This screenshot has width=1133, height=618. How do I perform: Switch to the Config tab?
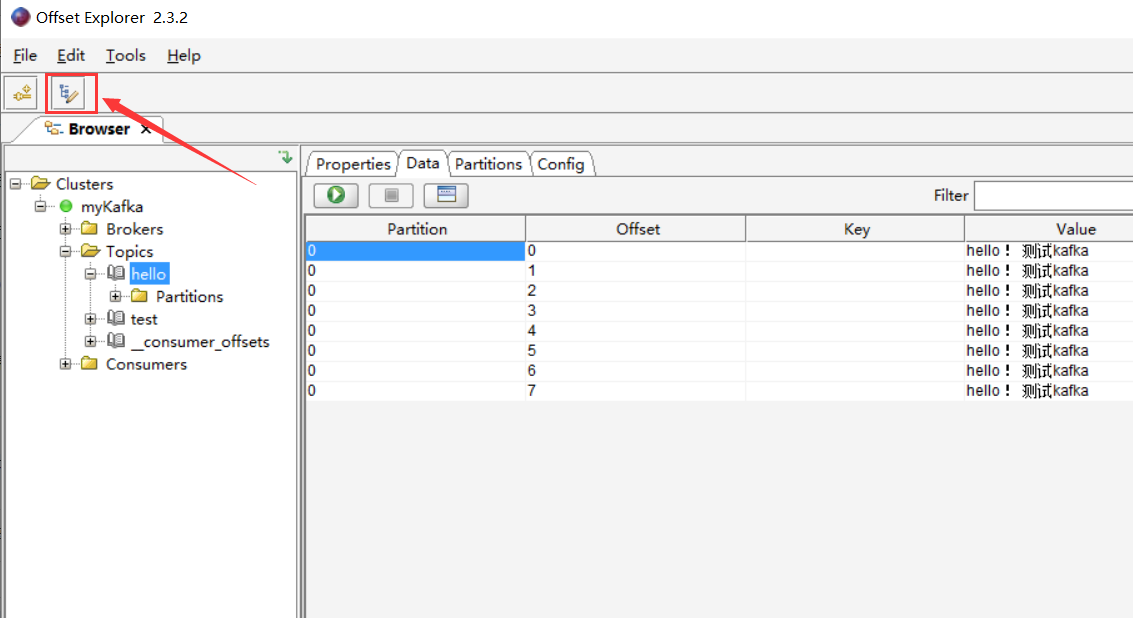561,164
